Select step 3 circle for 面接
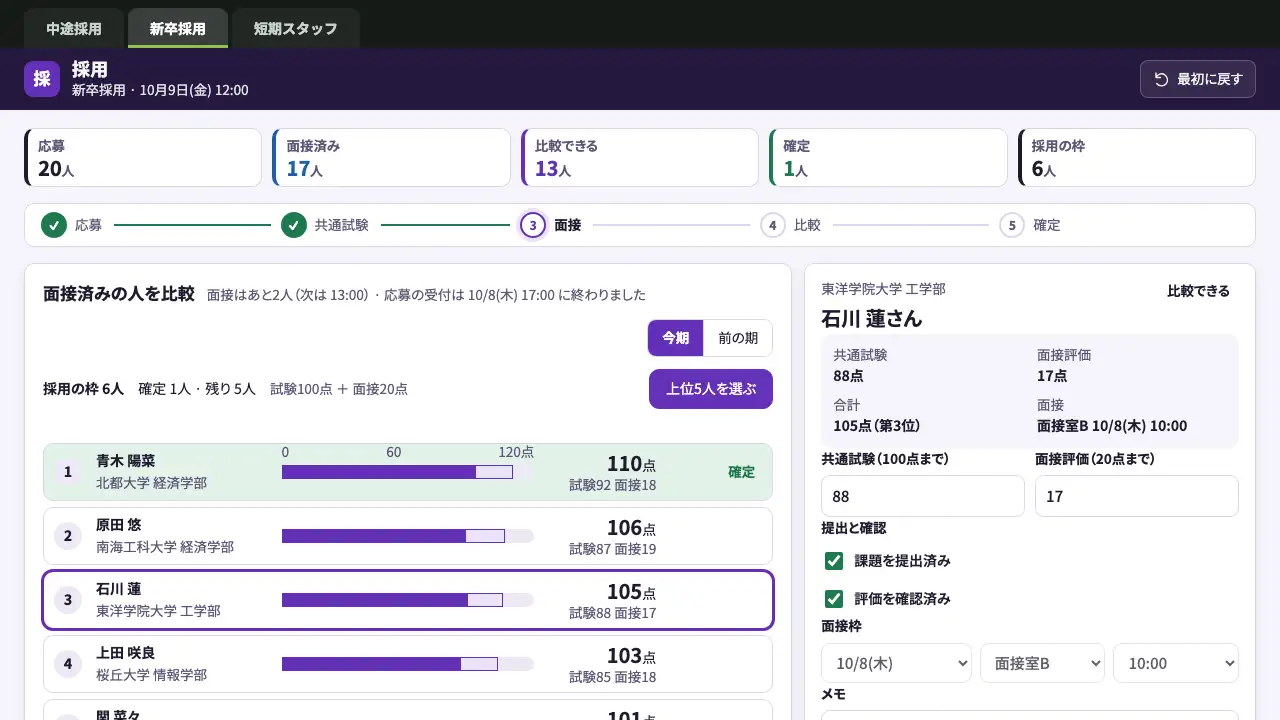 [533, 225]
